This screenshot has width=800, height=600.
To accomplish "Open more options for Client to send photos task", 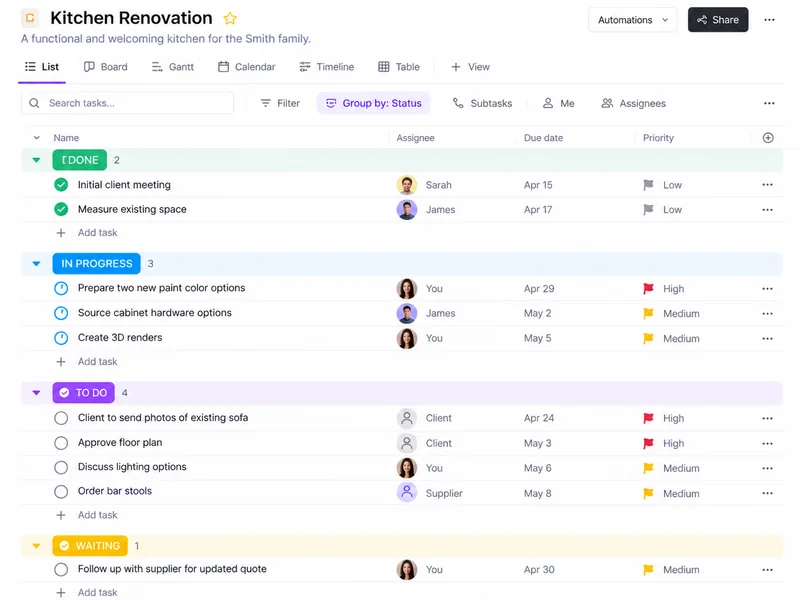I will (767, 418).
